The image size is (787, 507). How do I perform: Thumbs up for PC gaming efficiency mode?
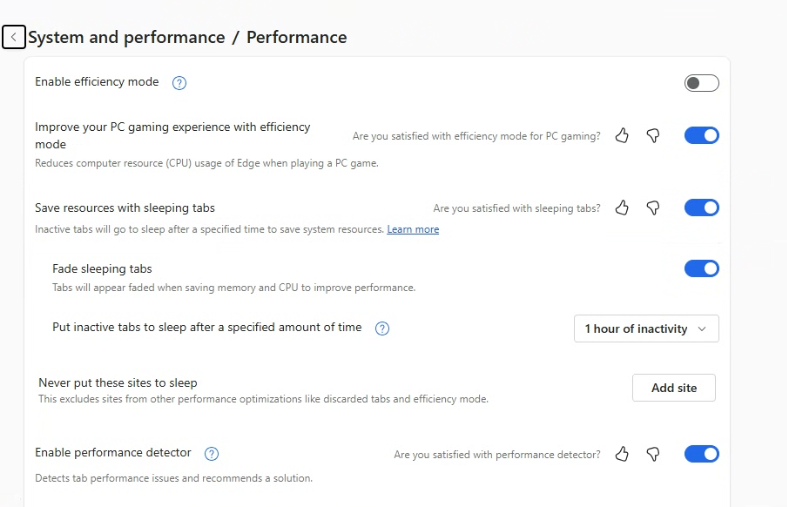point(622,136)
